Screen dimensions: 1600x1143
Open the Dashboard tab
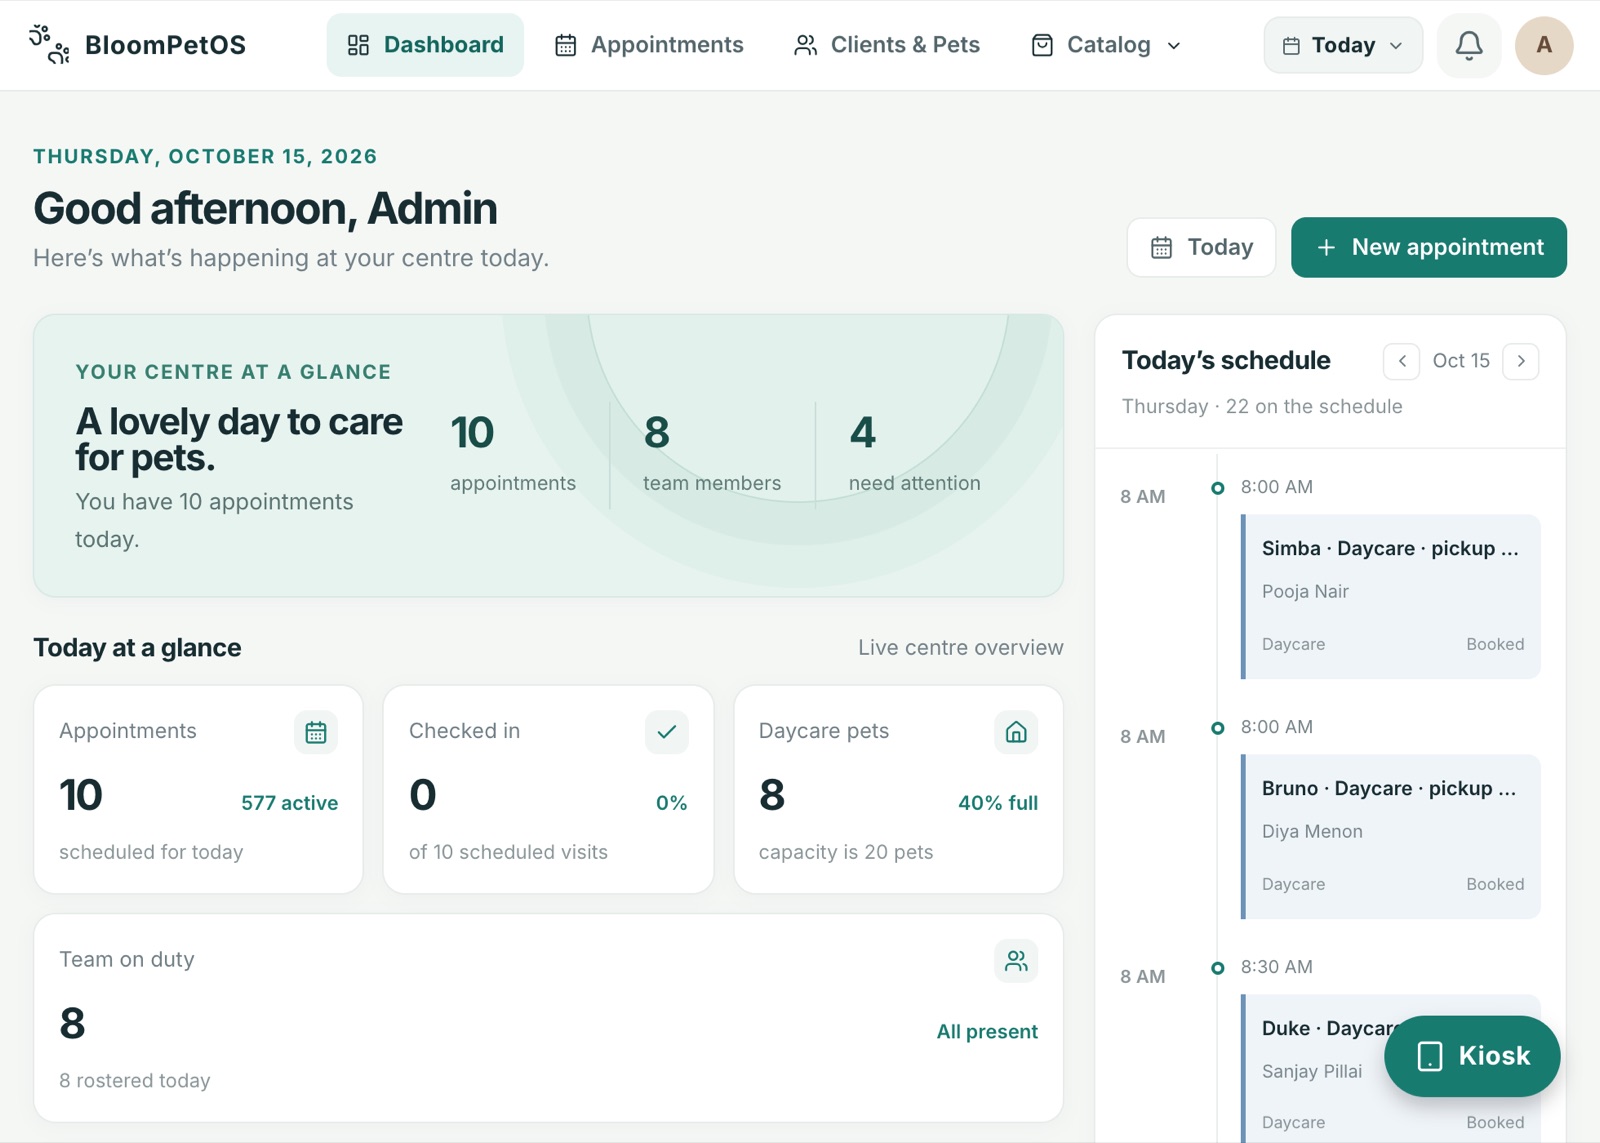[425, 45]
